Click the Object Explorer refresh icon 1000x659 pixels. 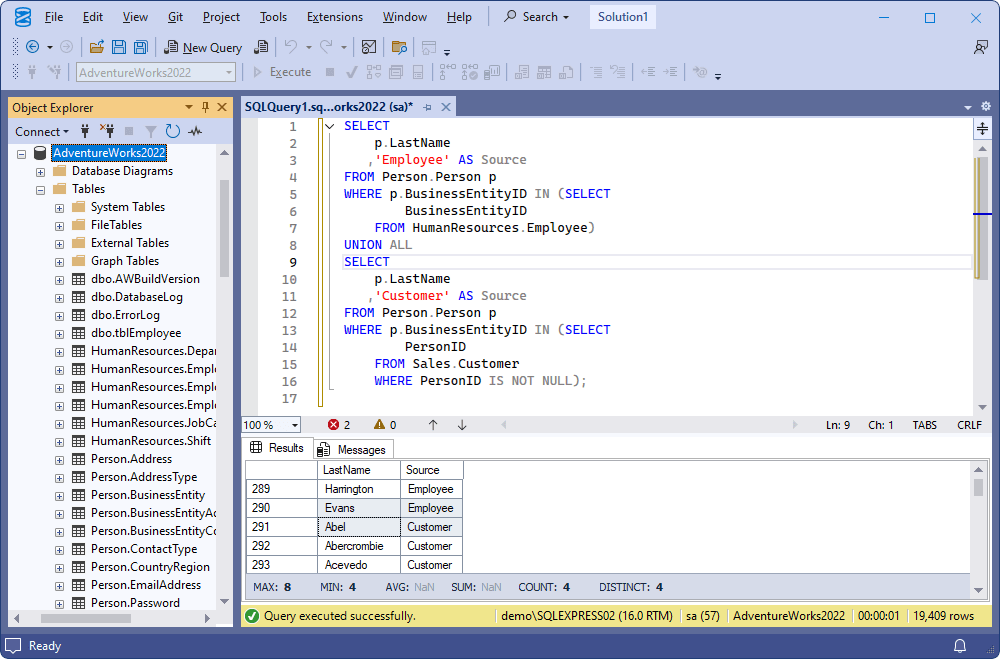(172, 131)
